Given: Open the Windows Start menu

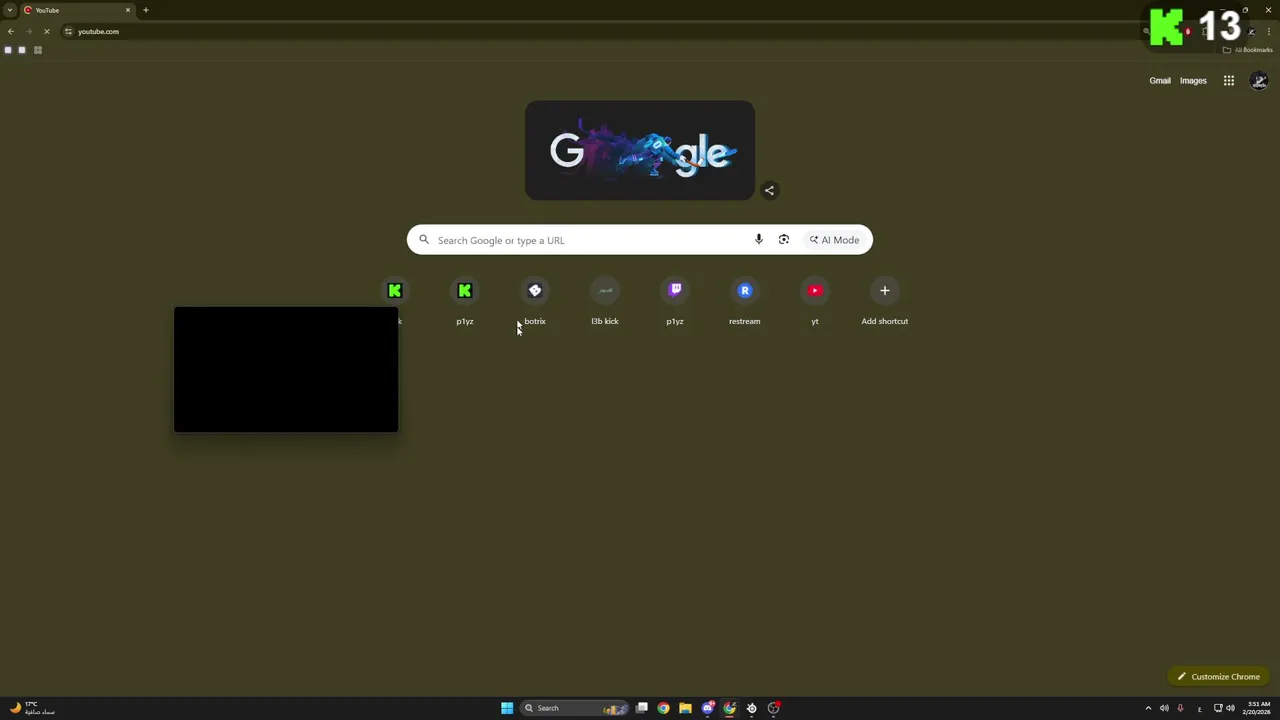Looking at the screenshot, I should coord(507,708).
